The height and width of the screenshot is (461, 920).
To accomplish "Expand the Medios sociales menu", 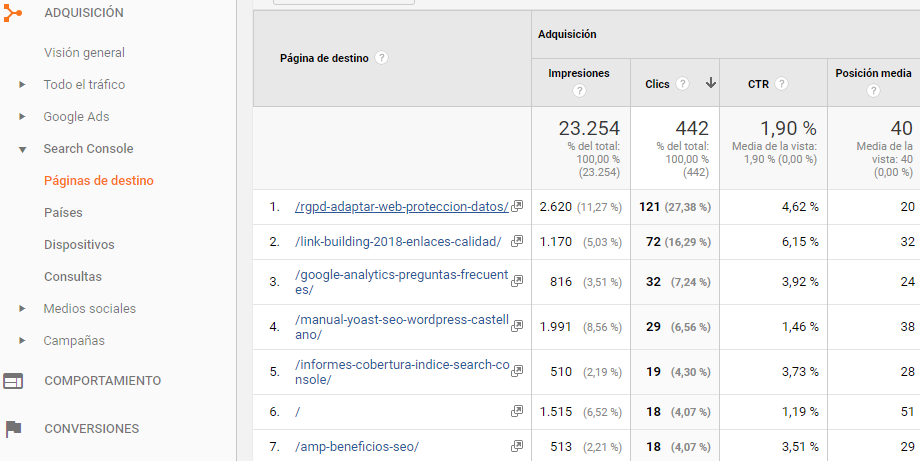I will 22,309.
